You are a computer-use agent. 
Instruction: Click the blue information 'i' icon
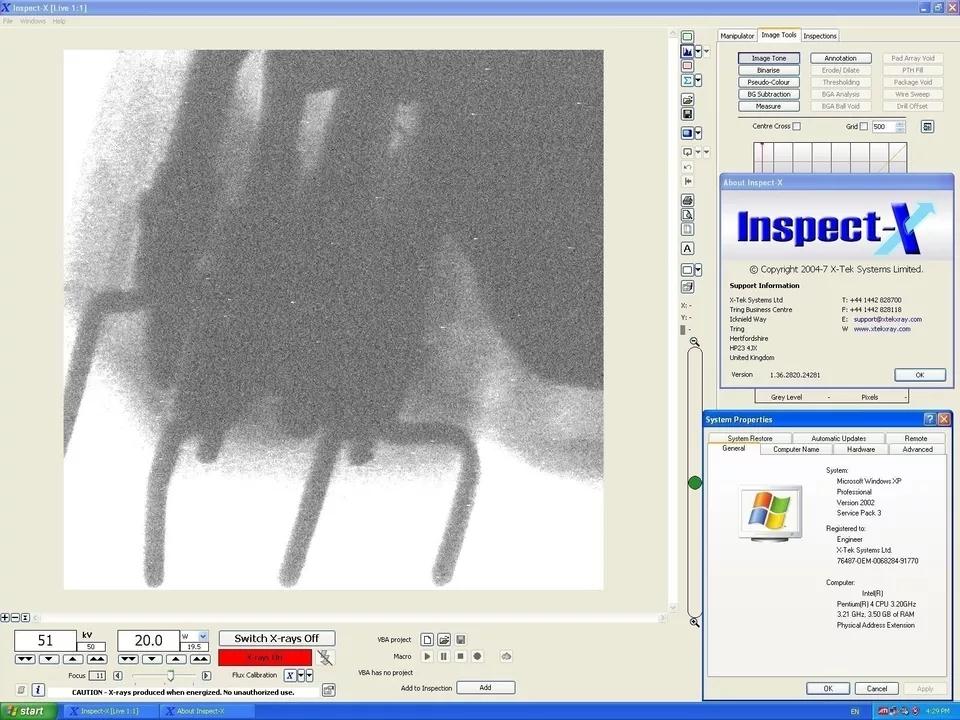[38, 690]
